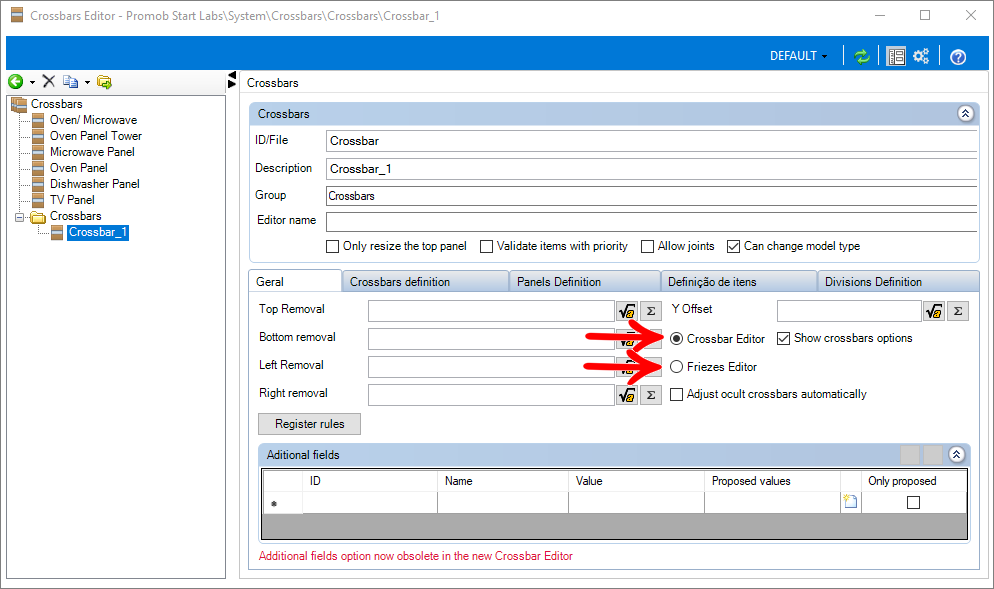Click the list layout icon in blue bar
Screen dimensions: 994x589
point(896,56)
